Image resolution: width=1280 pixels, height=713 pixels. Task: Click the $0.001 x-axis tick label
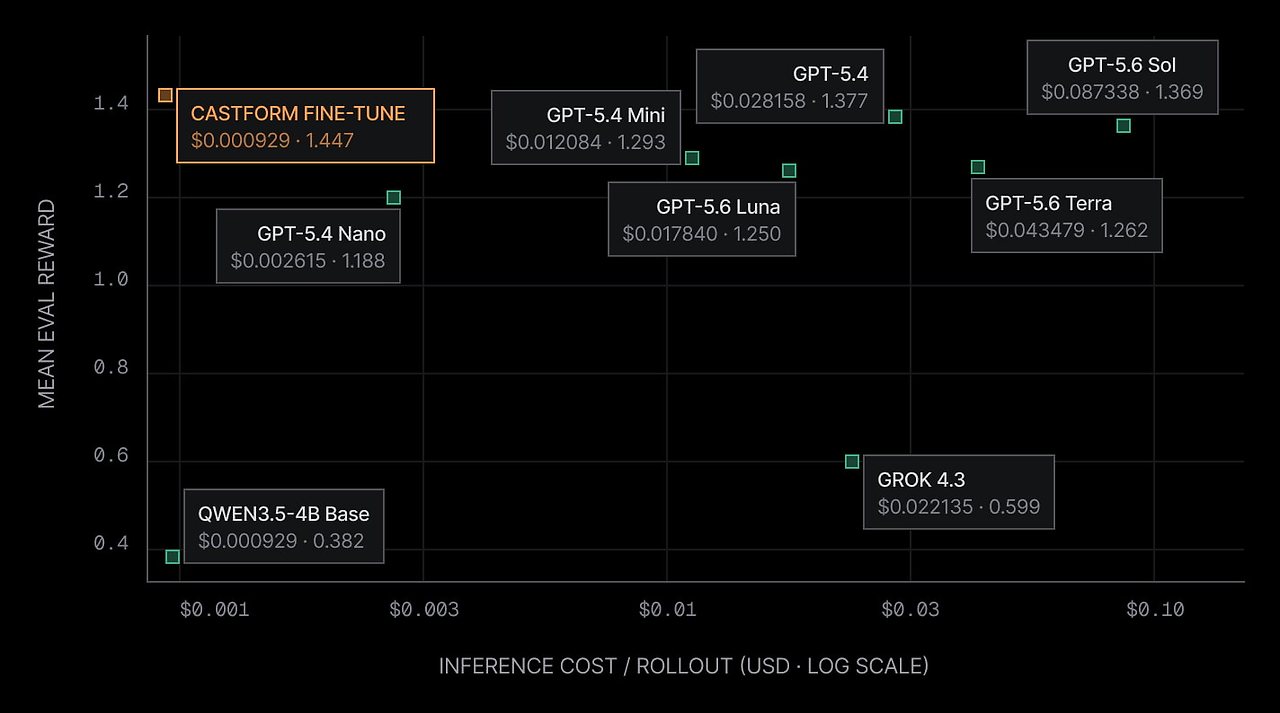(215, 609)
